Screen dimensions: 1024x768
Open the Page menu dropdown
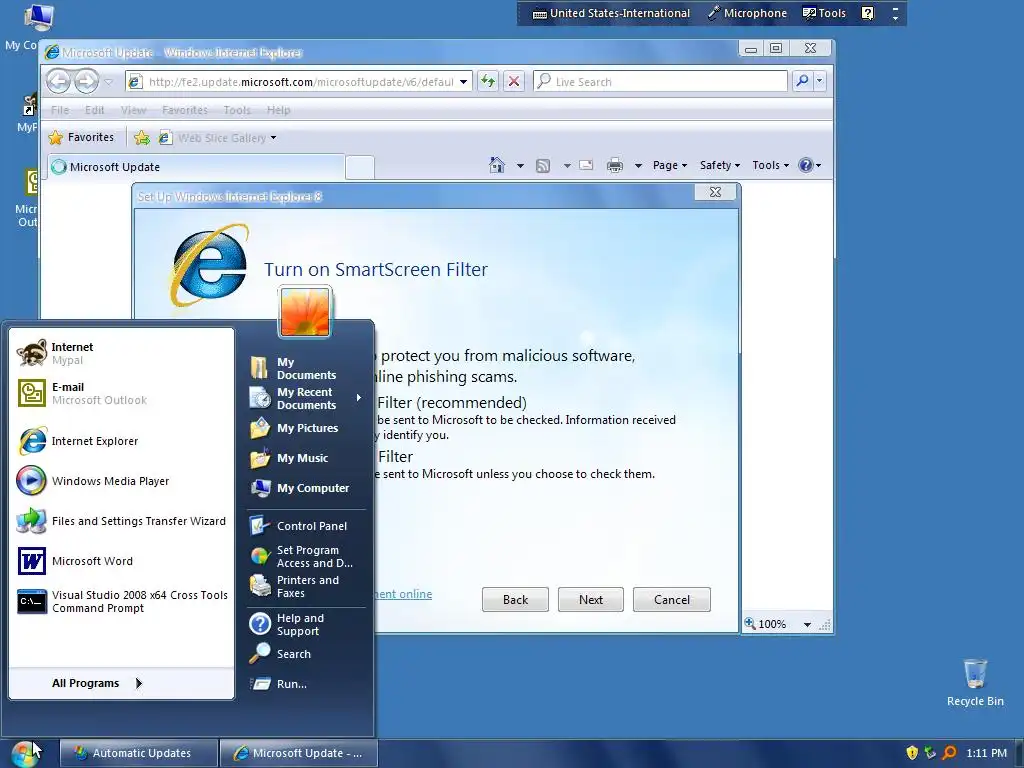pyautogui.click(x=670, y=165)
